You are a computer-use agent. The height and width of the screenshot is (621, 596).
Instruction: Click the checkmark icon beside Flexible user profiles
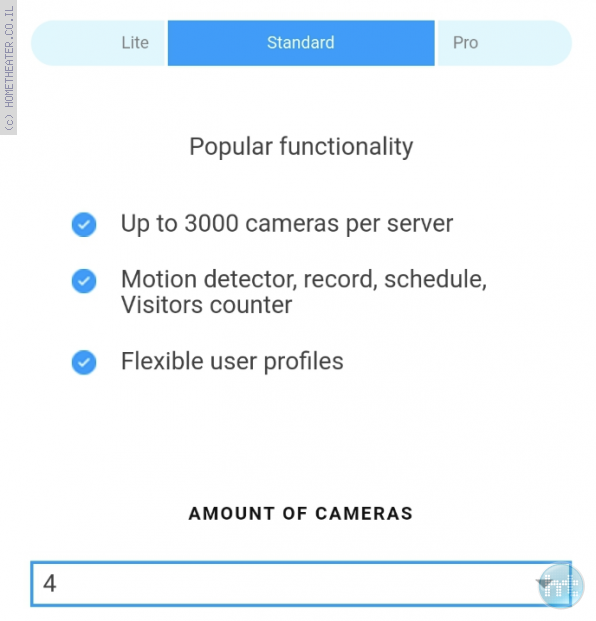[84, 362]
